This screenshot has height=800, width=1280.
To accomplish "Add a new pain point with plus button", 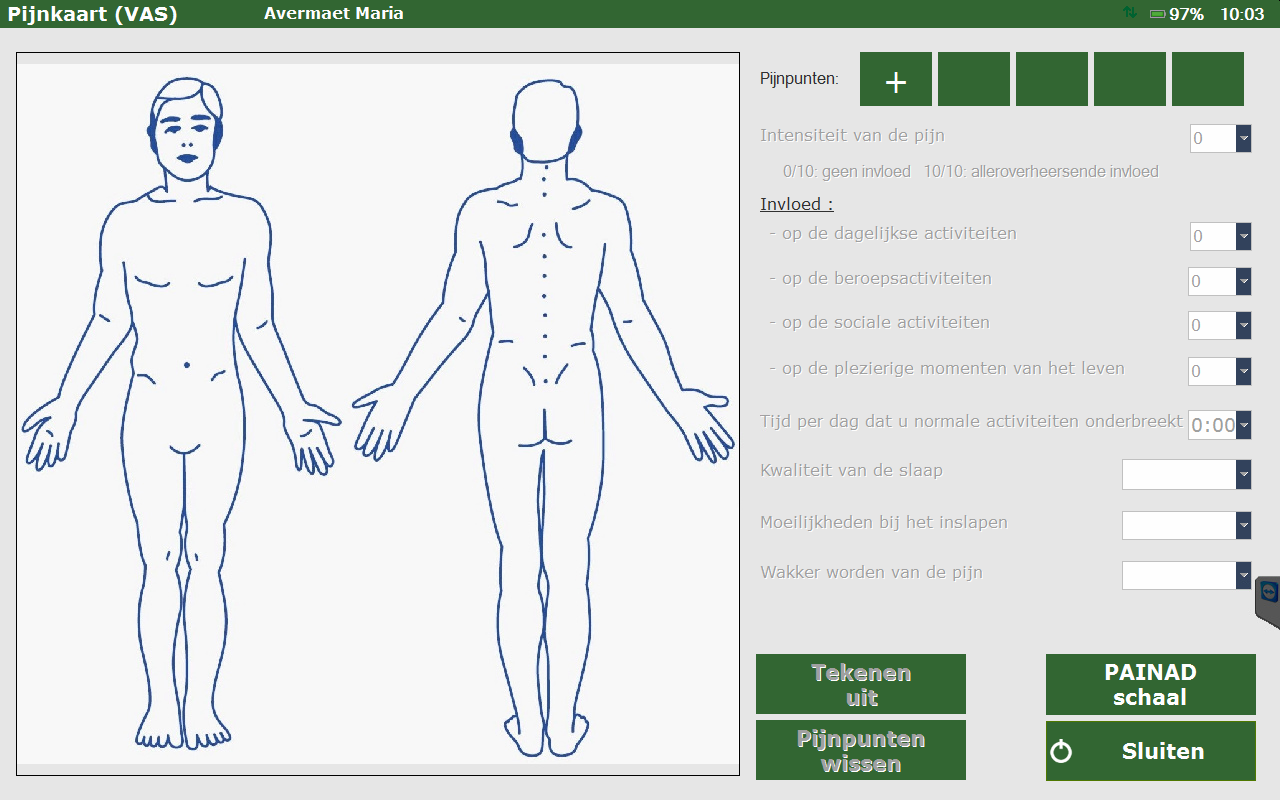I will (x=895, y=80).
